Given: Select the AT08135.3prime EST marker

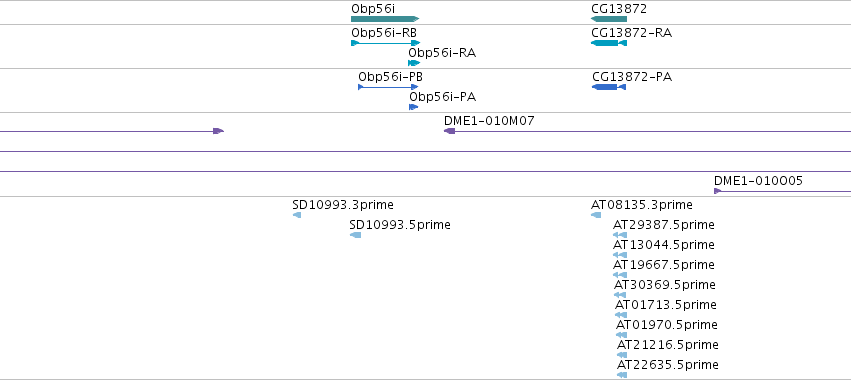Looking at the screenshot, I should tap(596, 215).
